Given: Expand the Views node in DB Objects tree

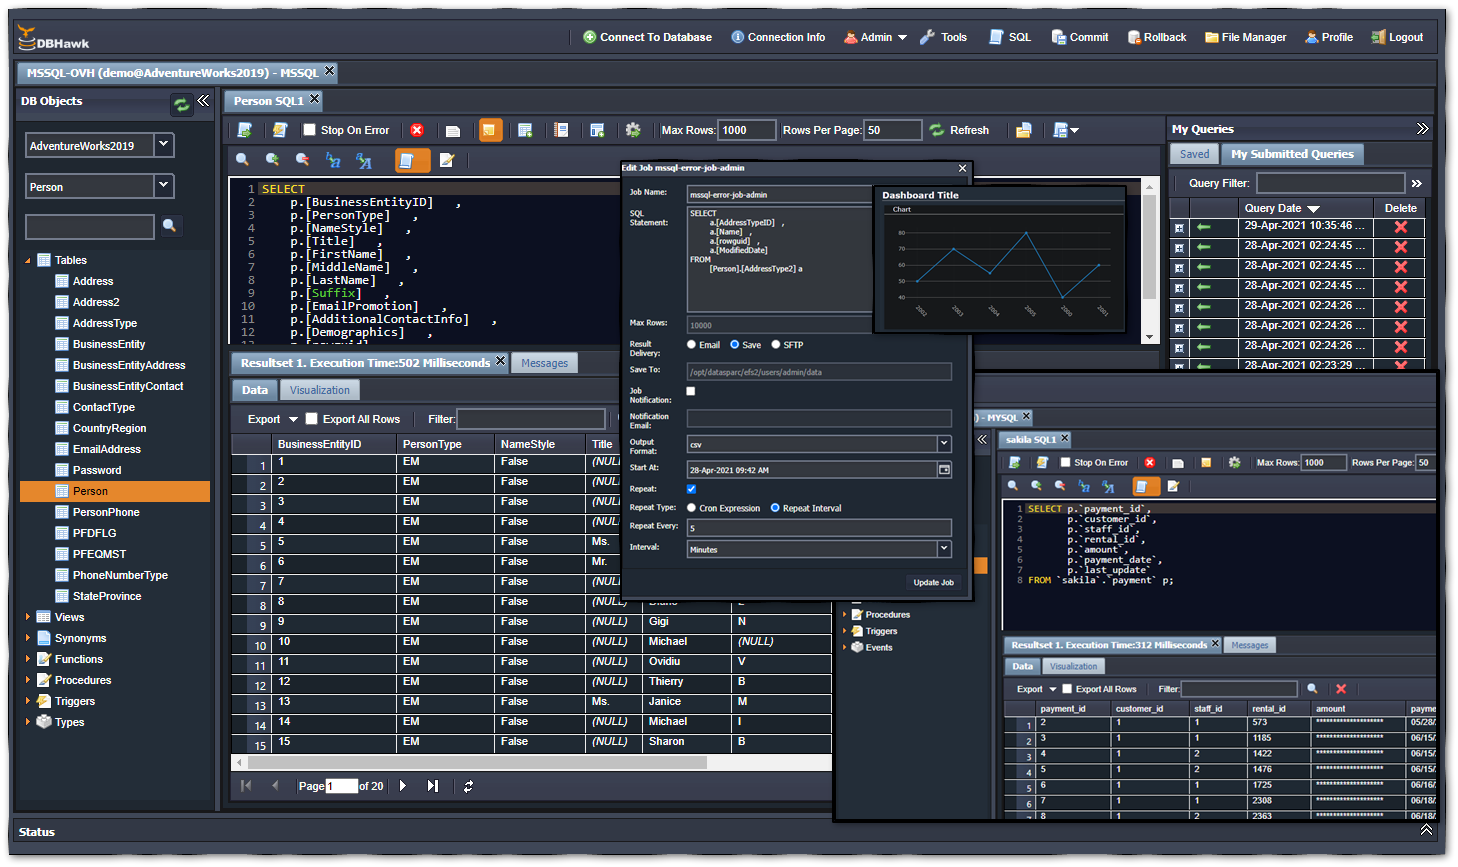Looking at the screenshot, I should [27, 617].
